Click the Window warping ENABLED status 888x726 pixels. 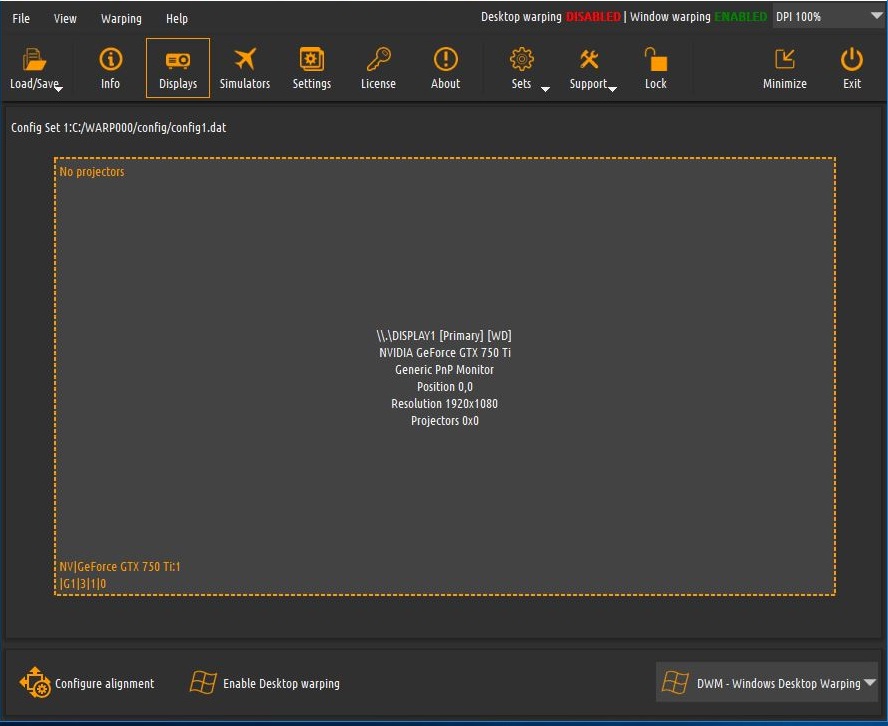pos(699,16)
